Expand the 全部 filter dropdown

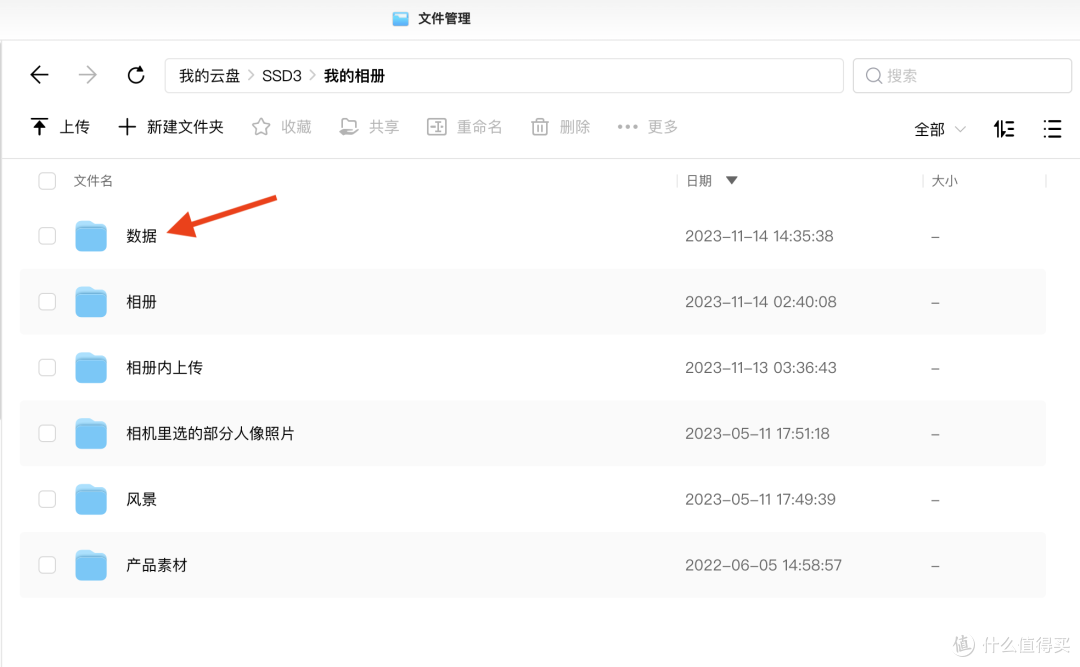point(940,129)
